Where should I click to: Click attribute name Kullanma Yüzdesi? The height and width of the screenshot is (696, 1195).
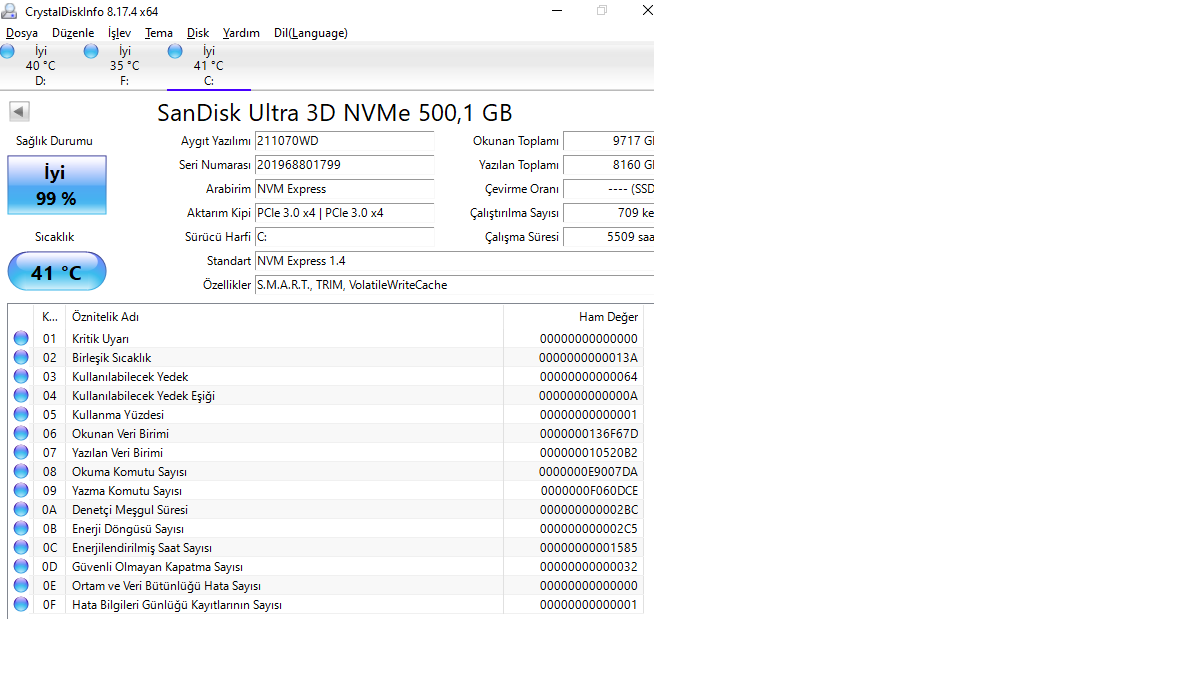(118, 415)
